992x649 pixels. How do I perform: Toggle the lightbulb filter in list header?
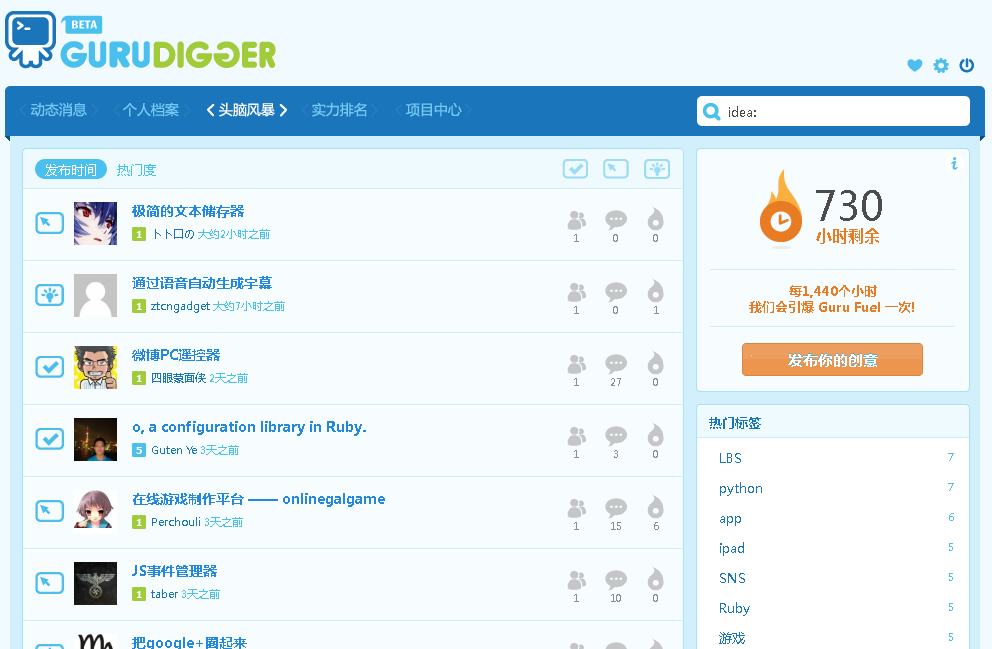tap(657, 169)
